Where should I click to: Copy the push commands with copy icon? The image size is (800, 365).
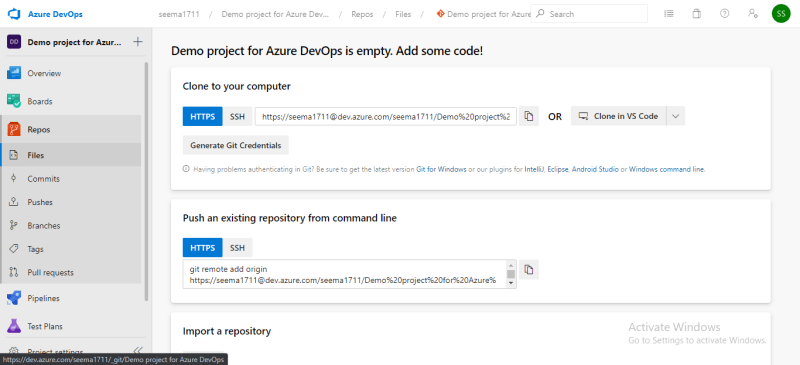coord(529,270)
